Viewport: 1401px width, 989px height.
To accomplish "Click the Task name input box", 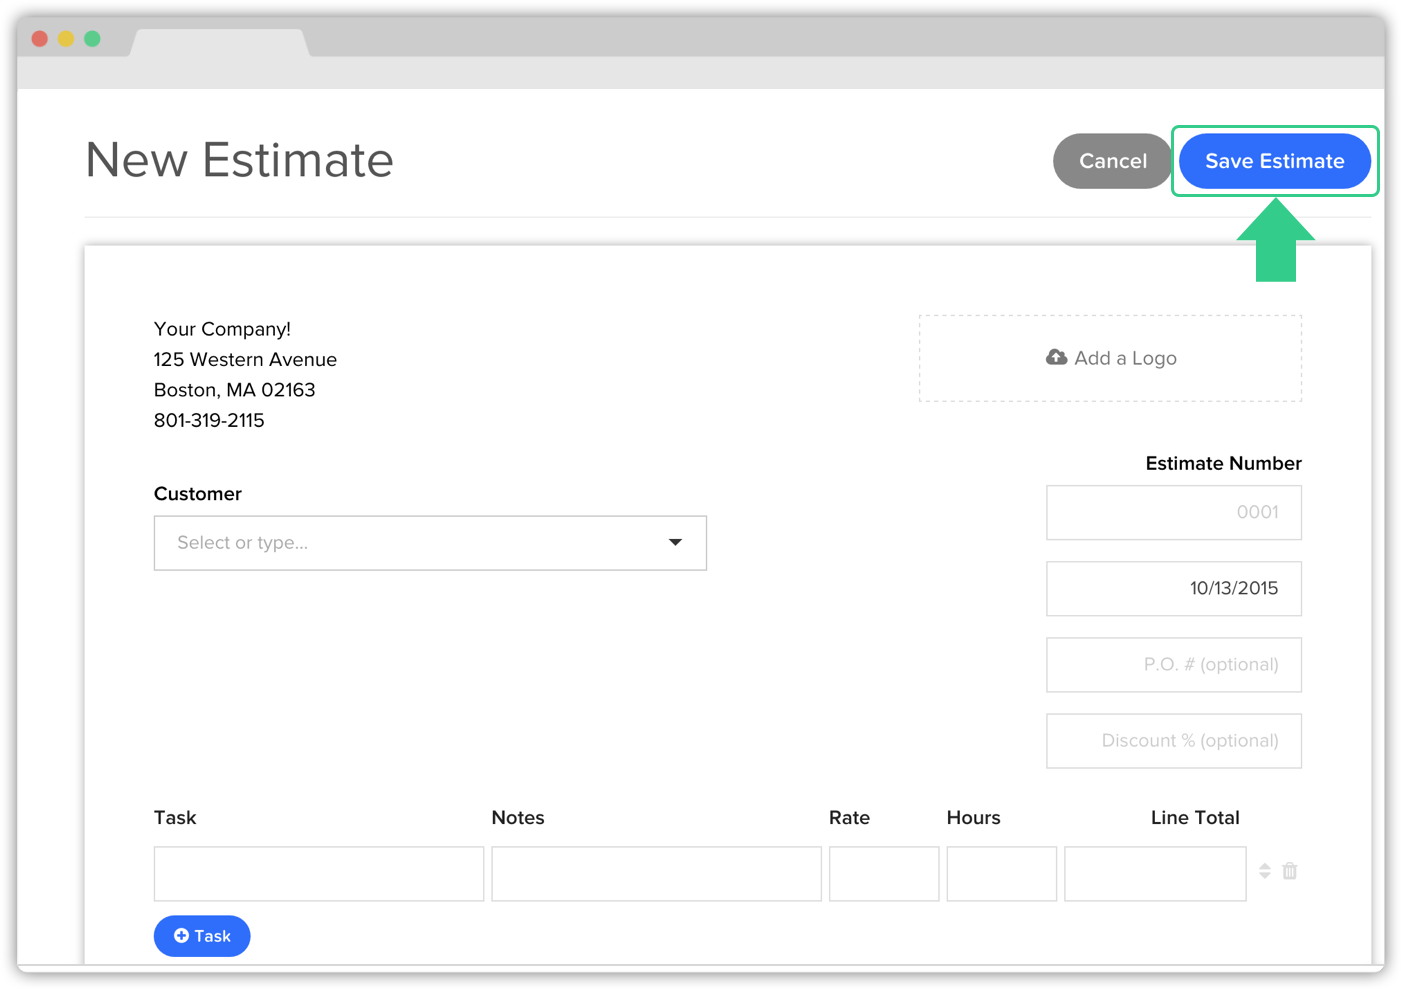I will [x=319, y=874].
